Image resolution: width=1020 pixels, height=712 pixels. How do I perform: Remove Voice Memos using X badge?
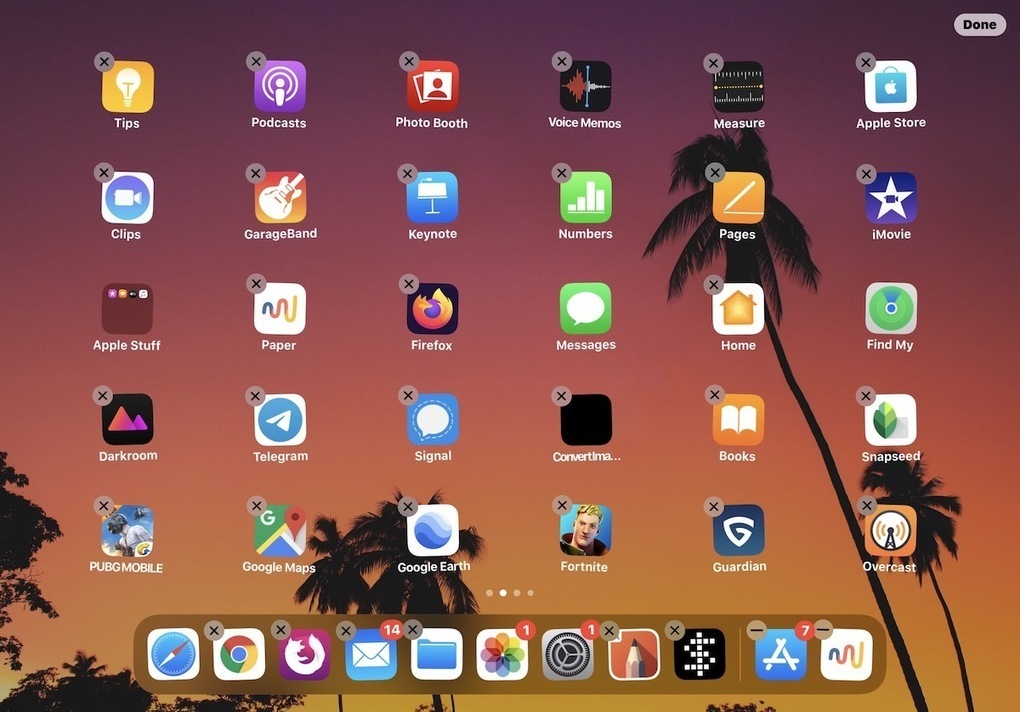click(561, 62)
